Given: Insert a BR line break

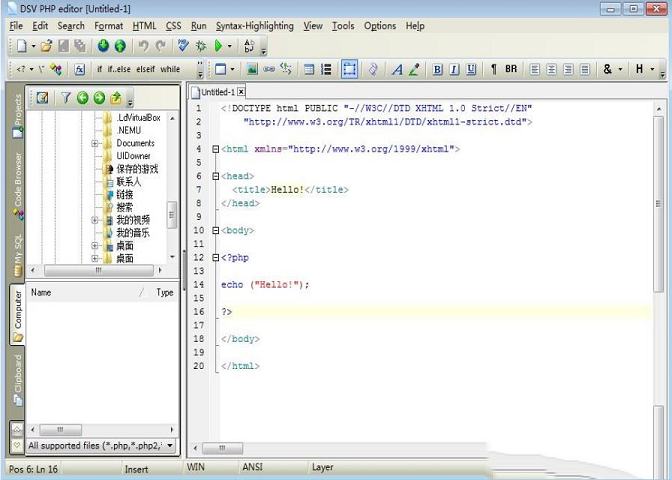Looking at the screenshot, I should click(511, 69).
